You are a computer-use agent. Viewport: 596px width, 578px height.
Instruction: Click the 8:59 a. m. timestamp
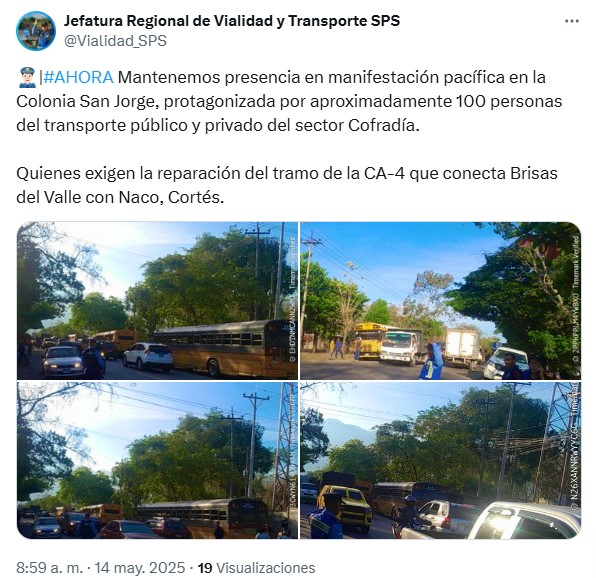pyautogui.click(x=49, y=568)
